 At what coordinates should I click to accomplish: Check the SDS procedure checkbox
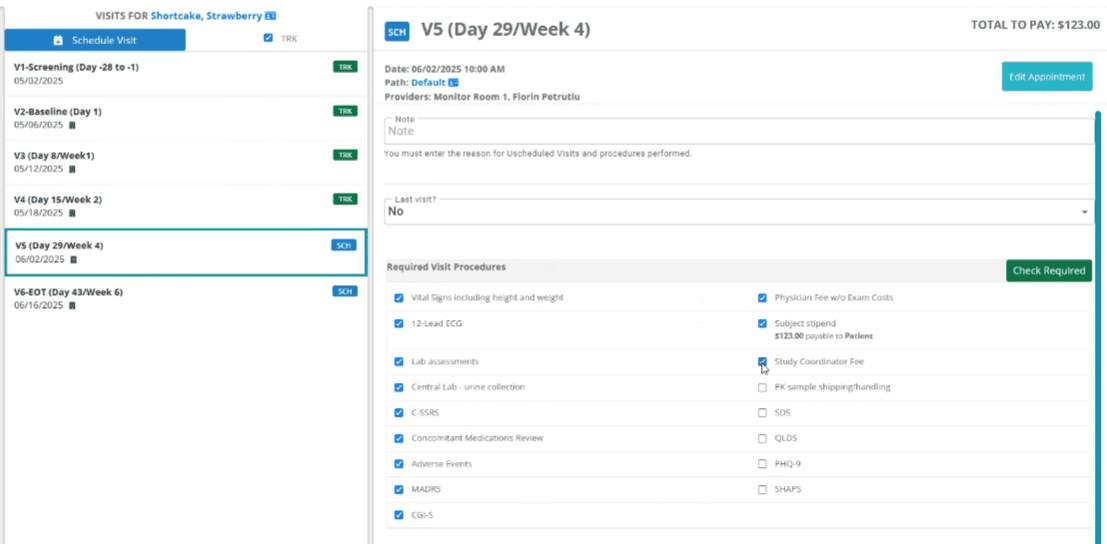762,413
